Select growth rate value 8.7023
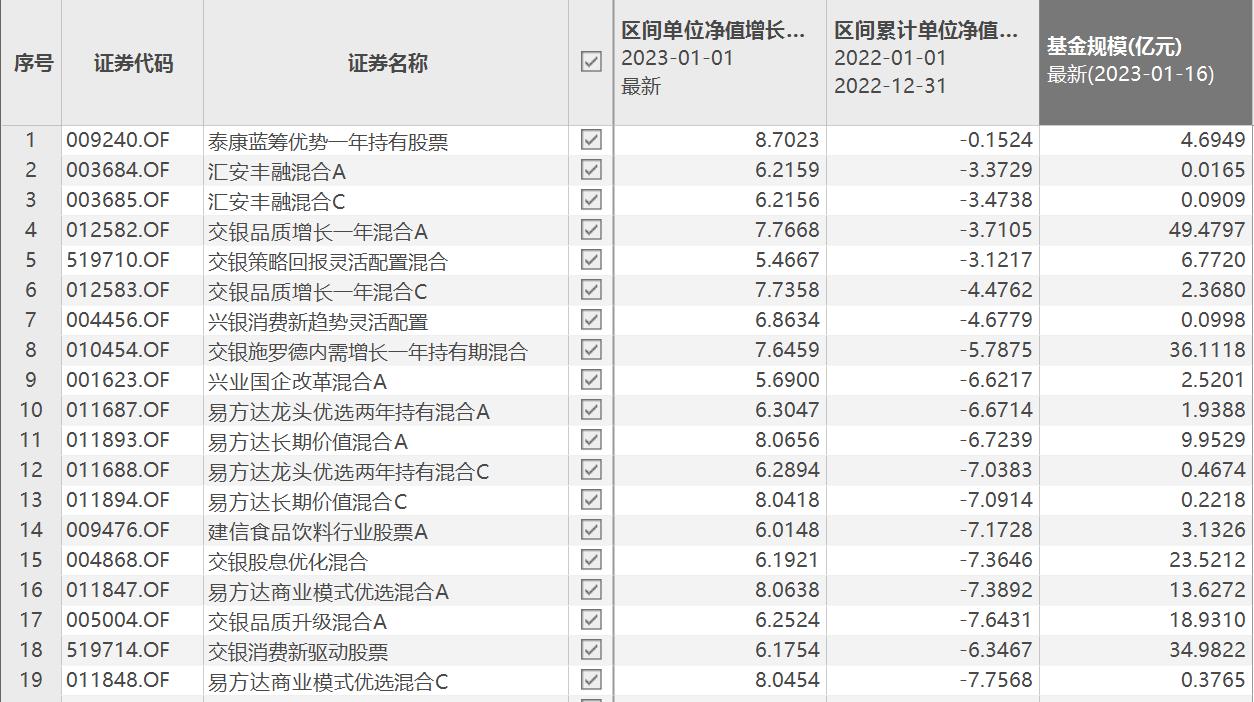The width and height of the screenshot is (1254, 702). (787, 140)
